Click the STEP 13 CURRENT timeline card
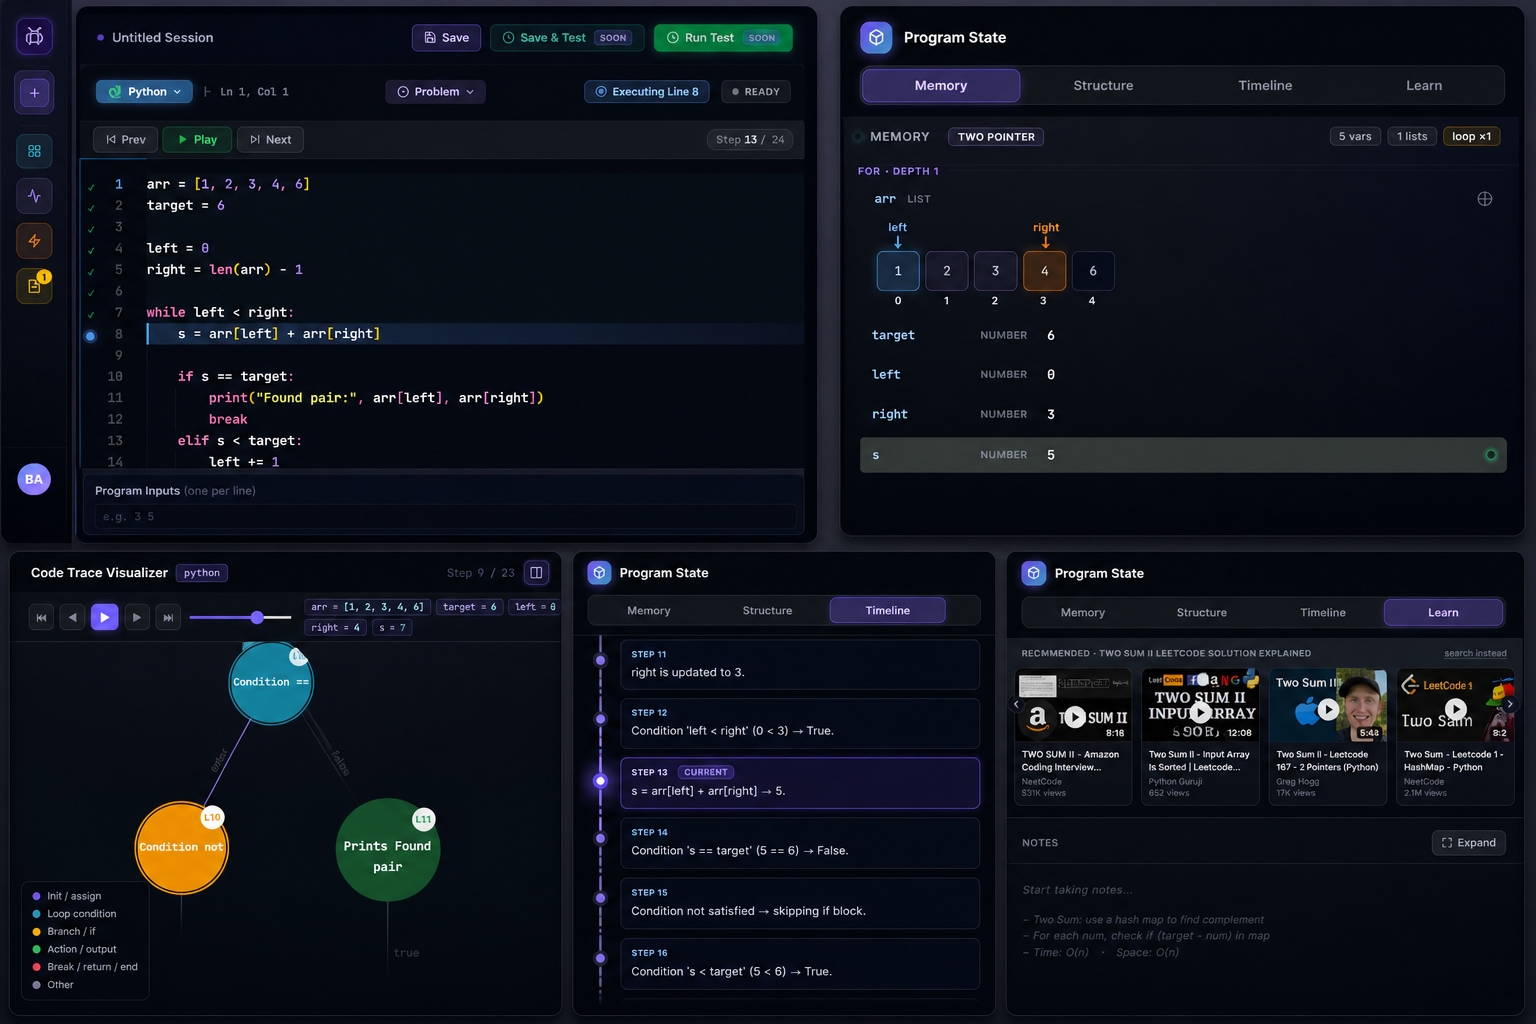The height and width of the screenshot is (1024, 1536). [800, 783]
